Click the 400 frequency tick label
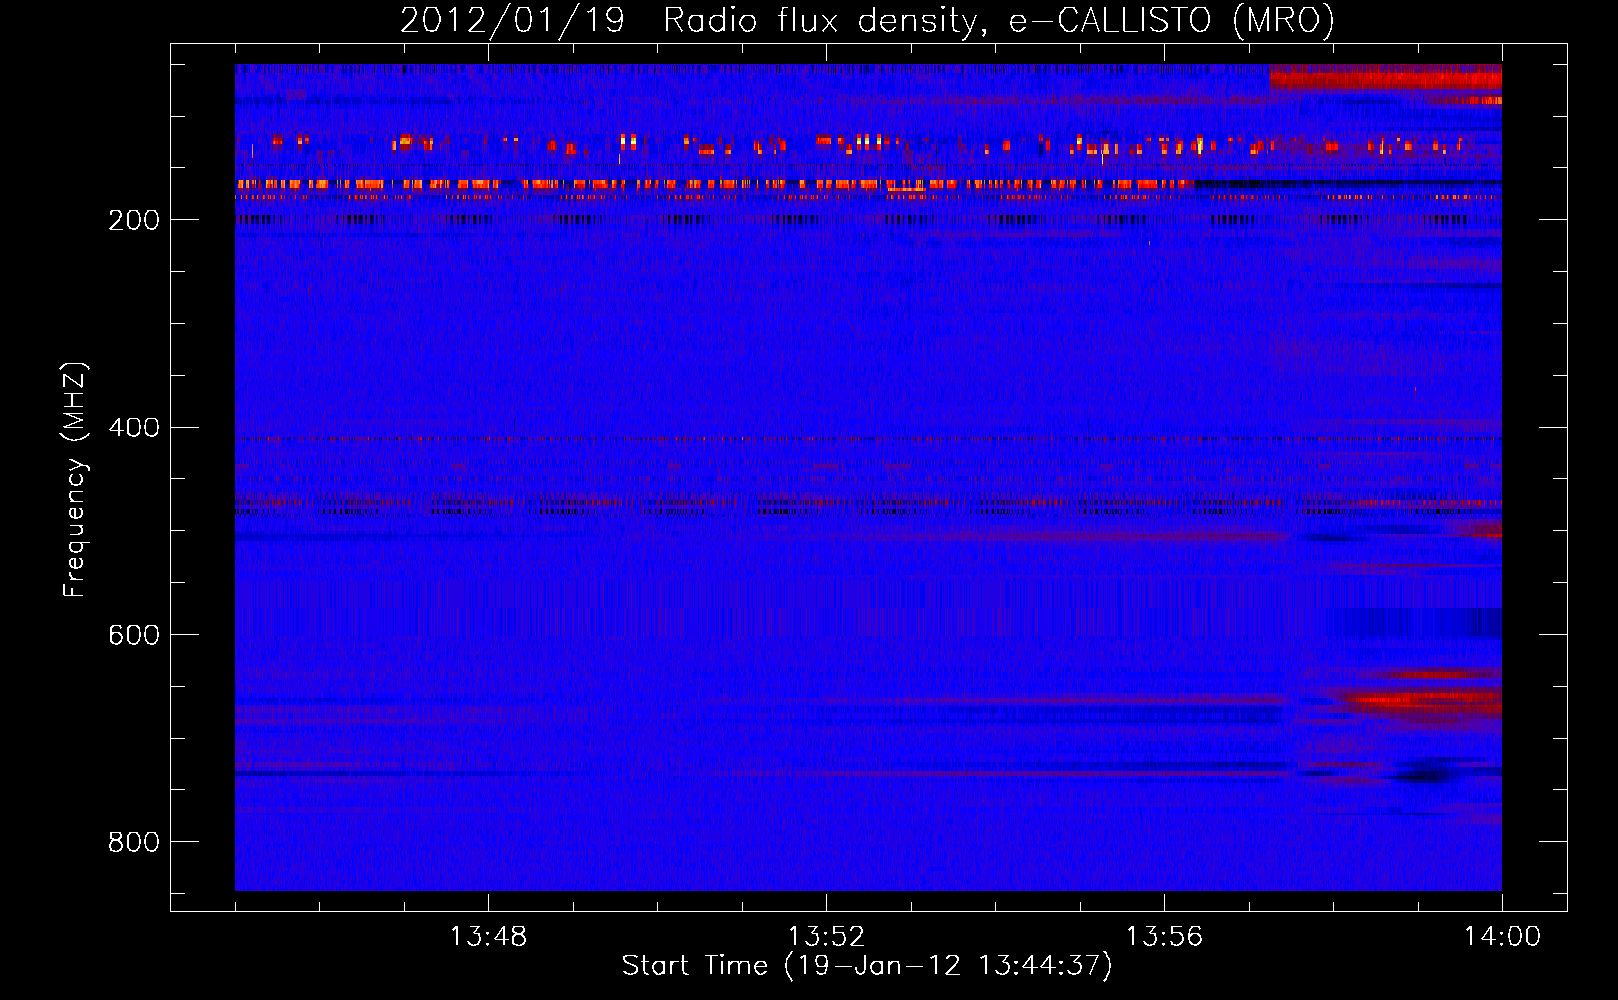The width and height of the screenshot is (1618, 1000). coord(134,428)
